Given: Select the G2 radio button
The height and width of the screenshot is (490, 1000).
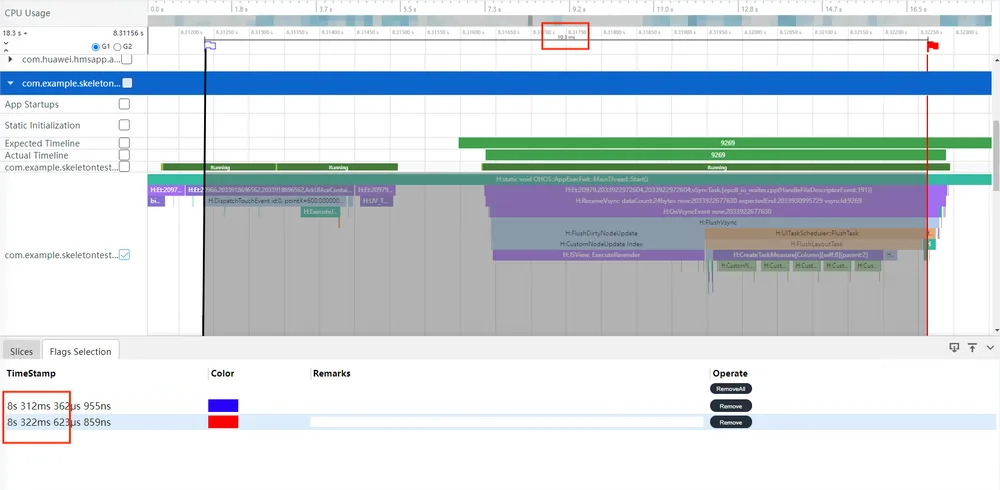Looking at the screenshot, I should pyautogui.click(x=117, y=47).
